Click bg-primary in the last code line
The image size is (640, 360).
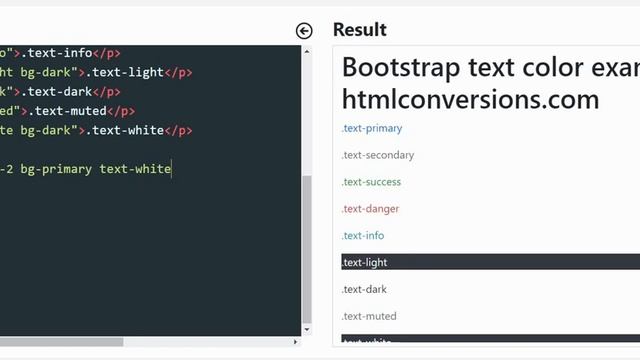(56, 169)
